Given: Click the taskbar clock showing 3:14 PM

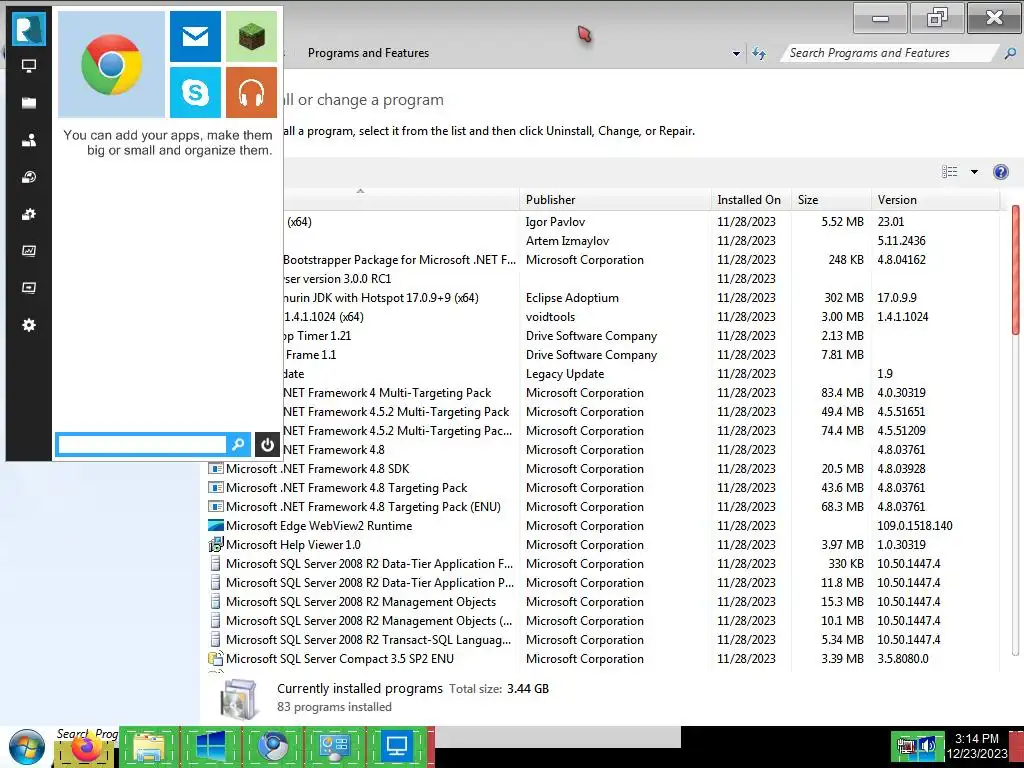Looking at the screenshot, I should (977, 746).
